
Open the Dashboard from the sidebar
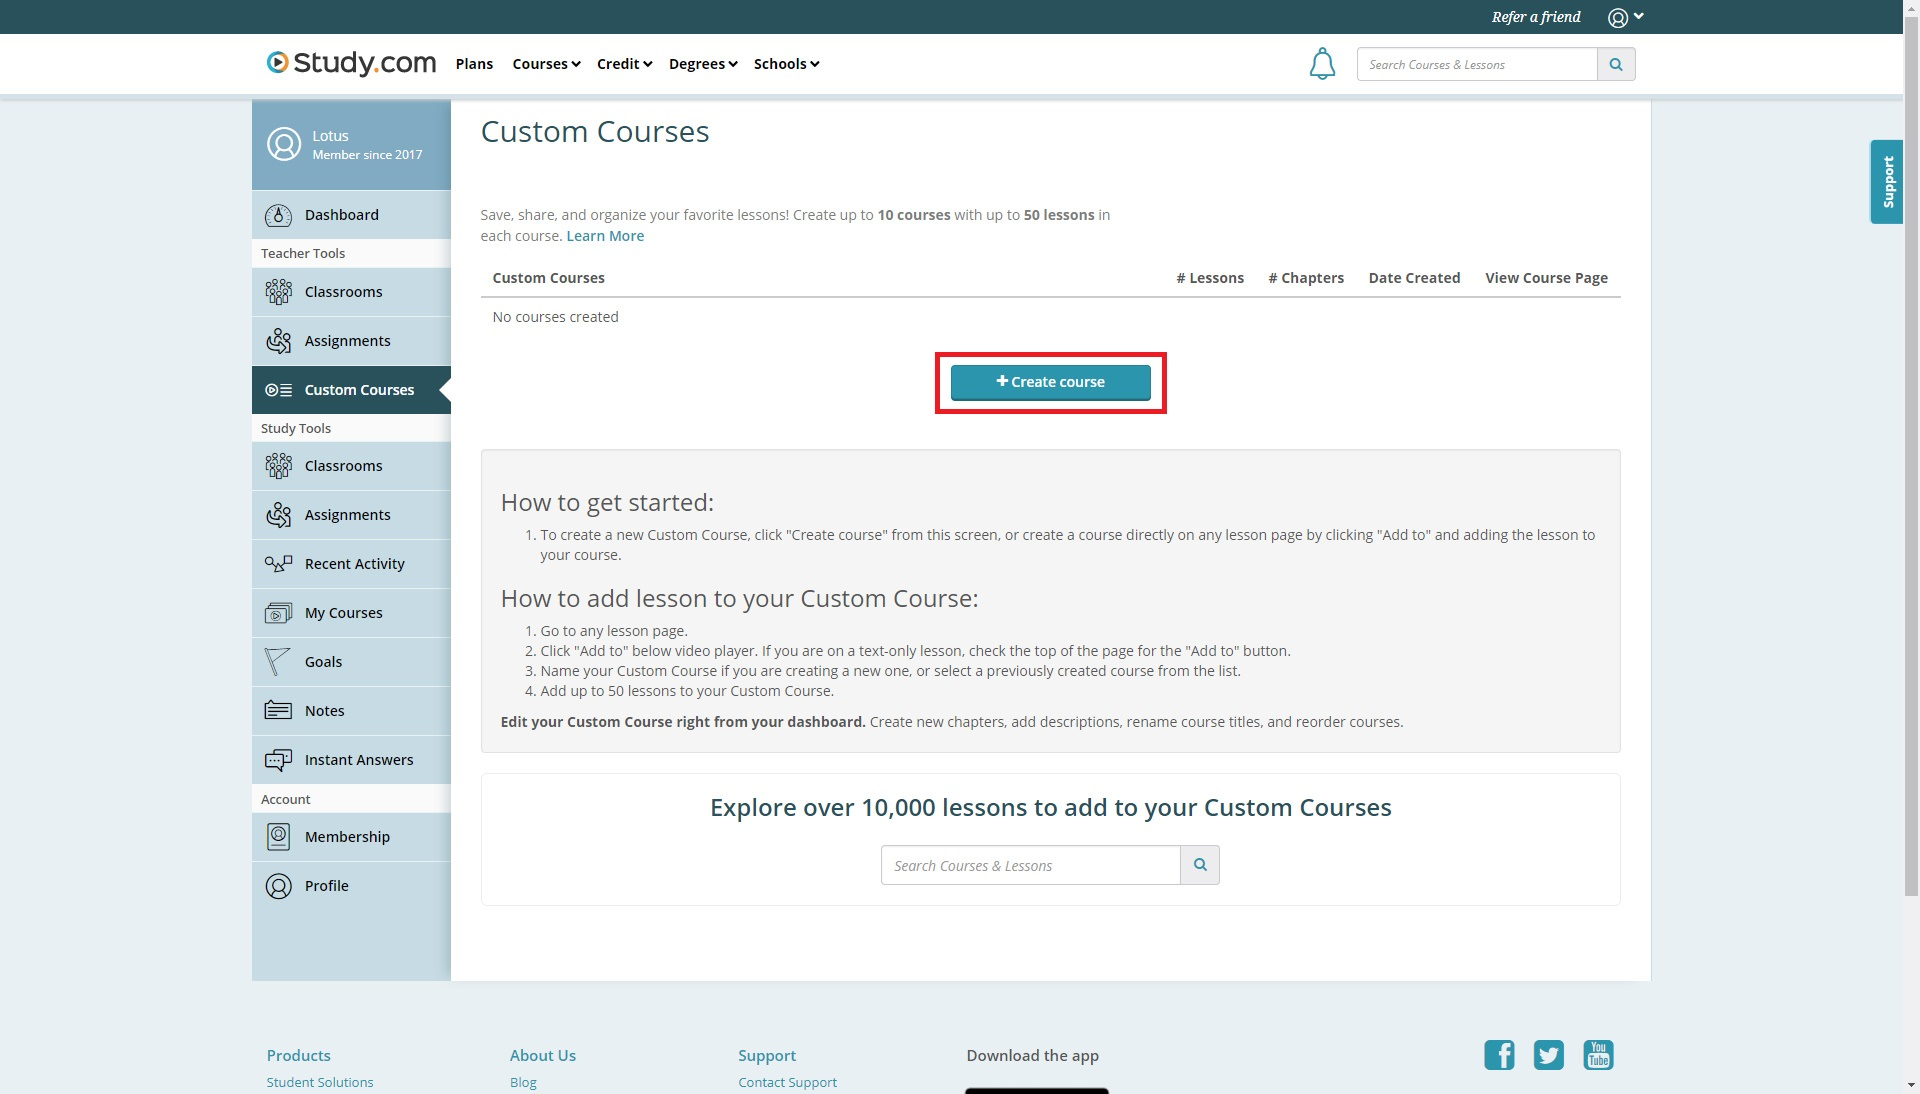click(341, 214)
